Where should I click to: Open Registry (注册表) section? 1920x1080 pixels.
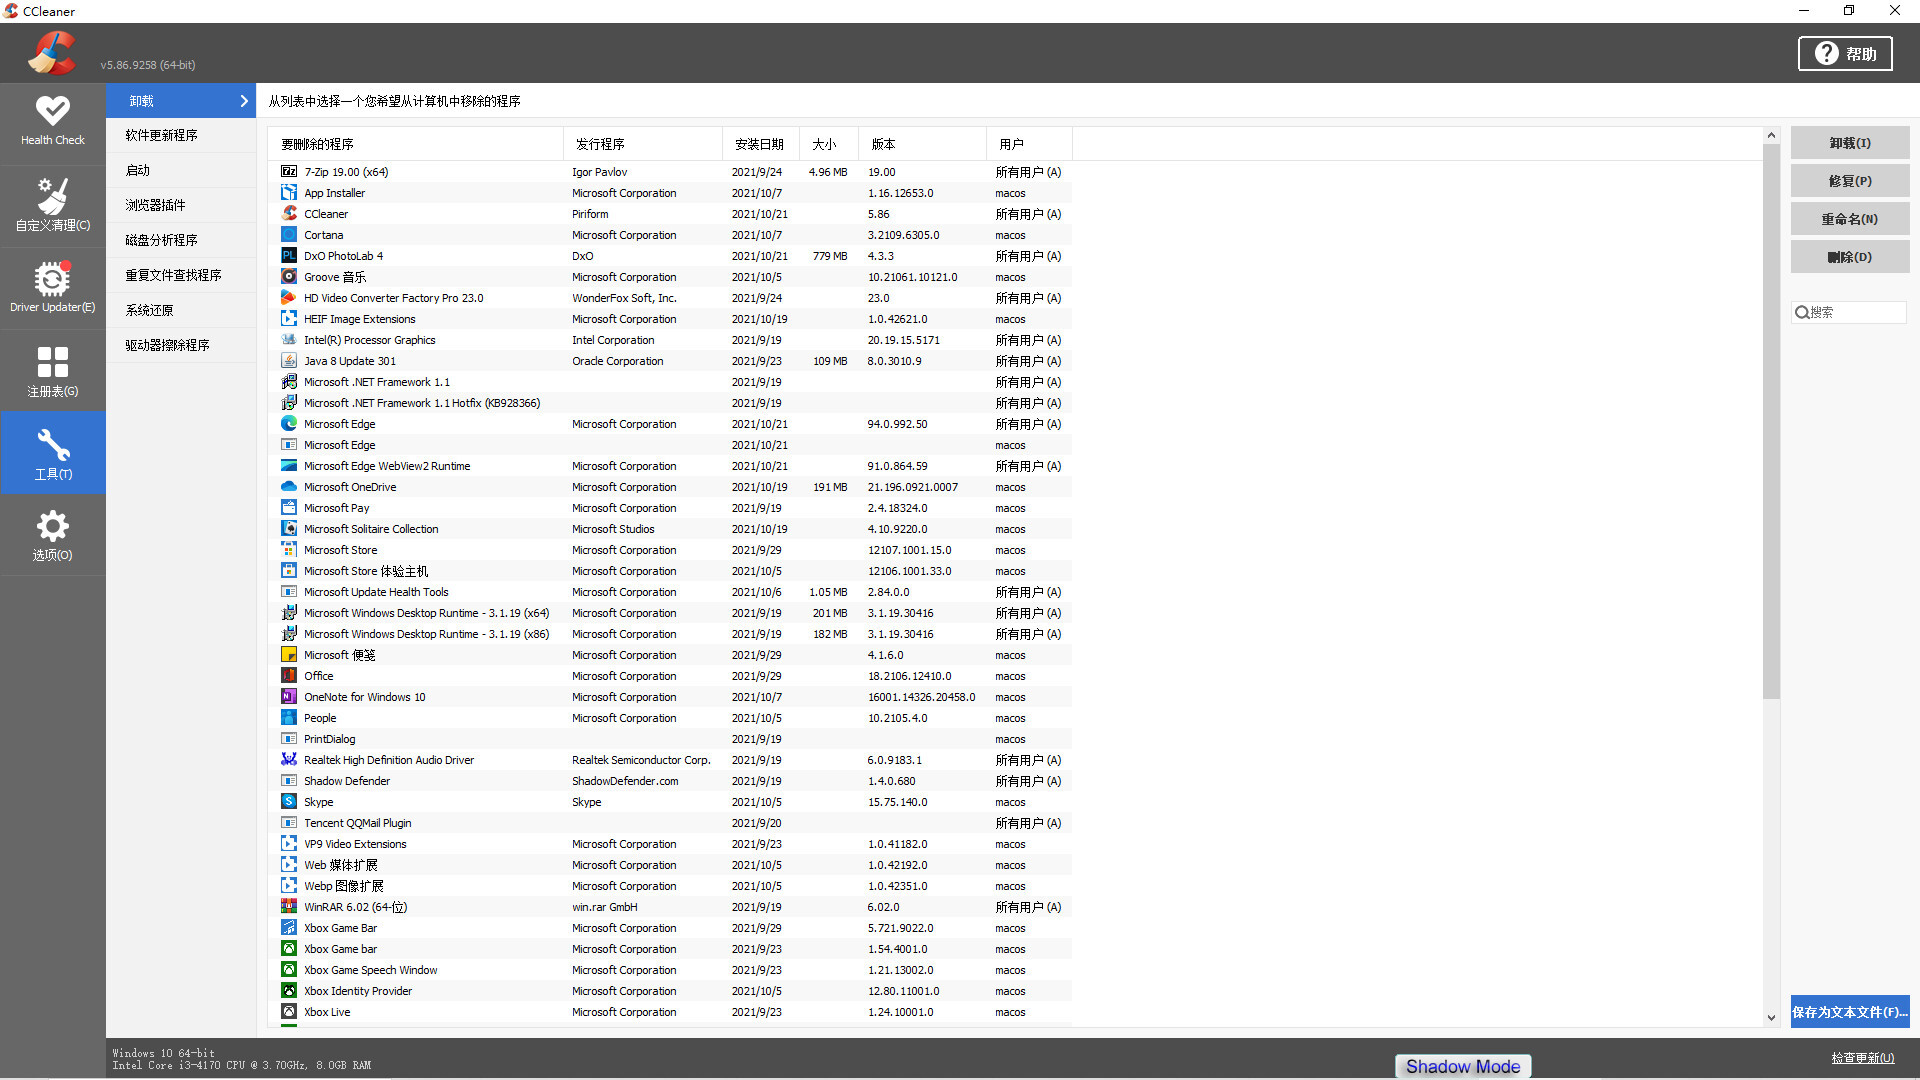point(53,371)
